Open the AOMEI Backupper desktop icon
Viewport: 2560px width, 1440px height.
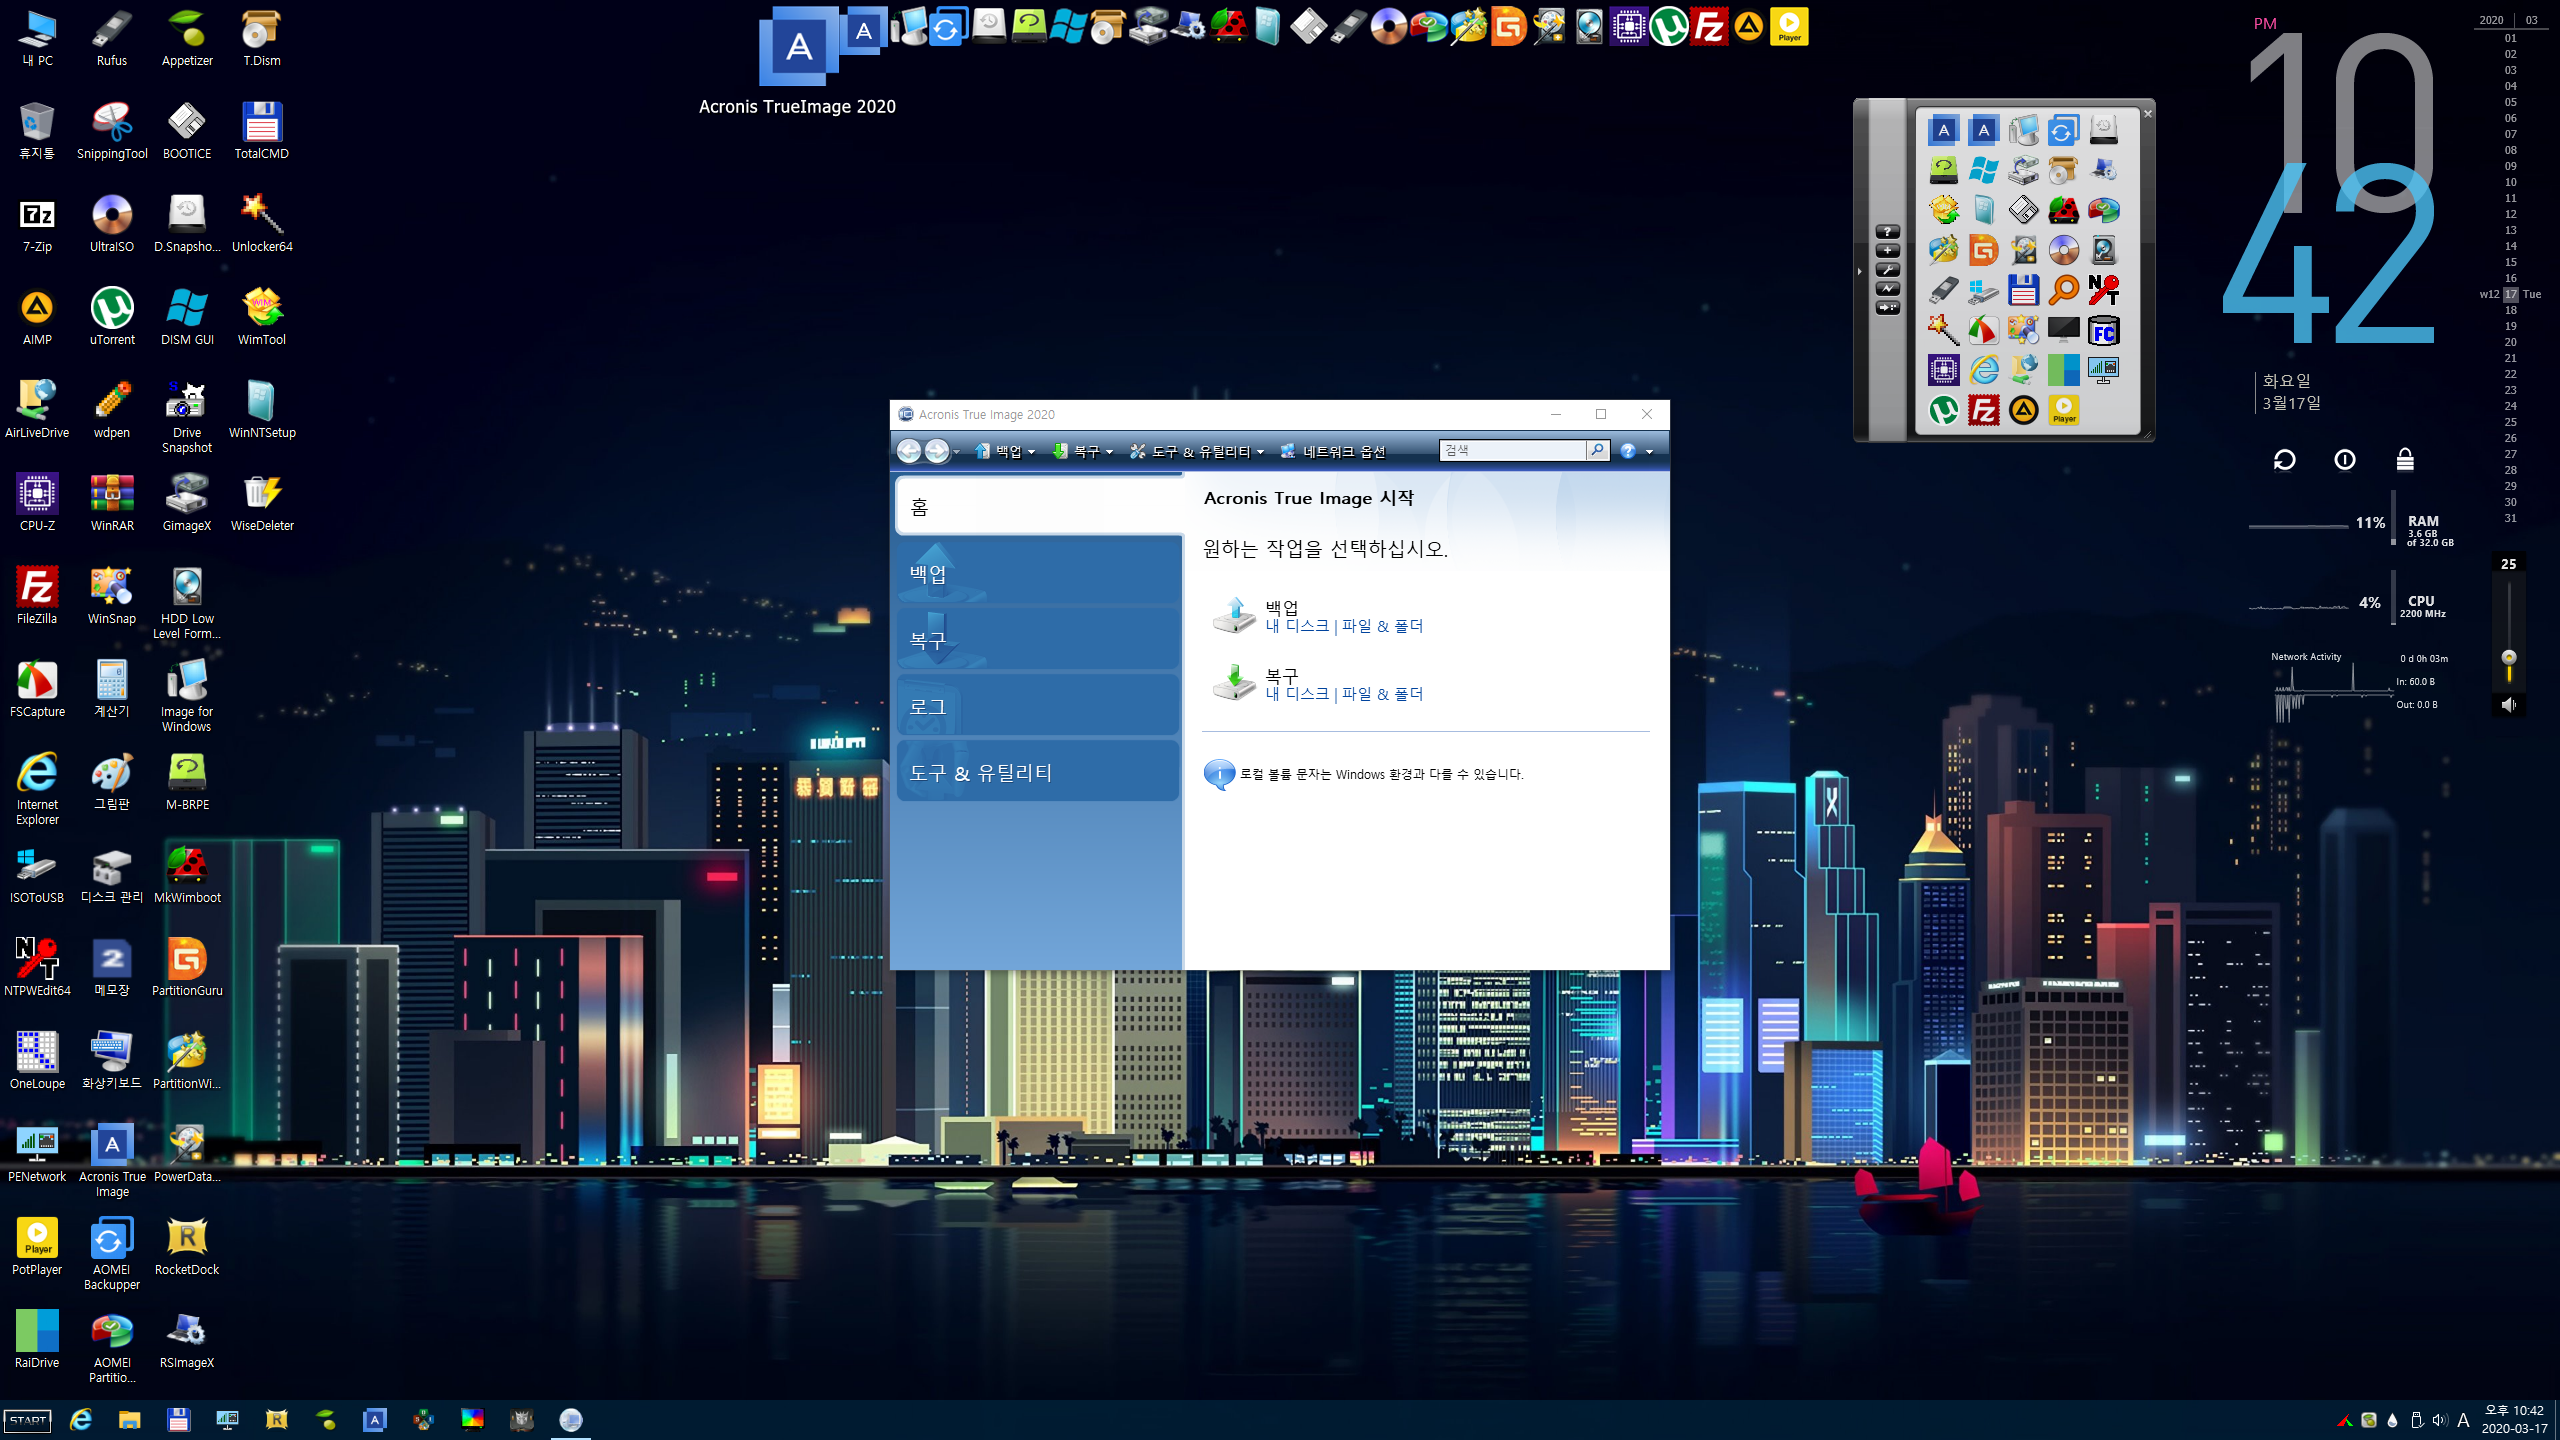pyautogui.click(x=112, y=1254)
